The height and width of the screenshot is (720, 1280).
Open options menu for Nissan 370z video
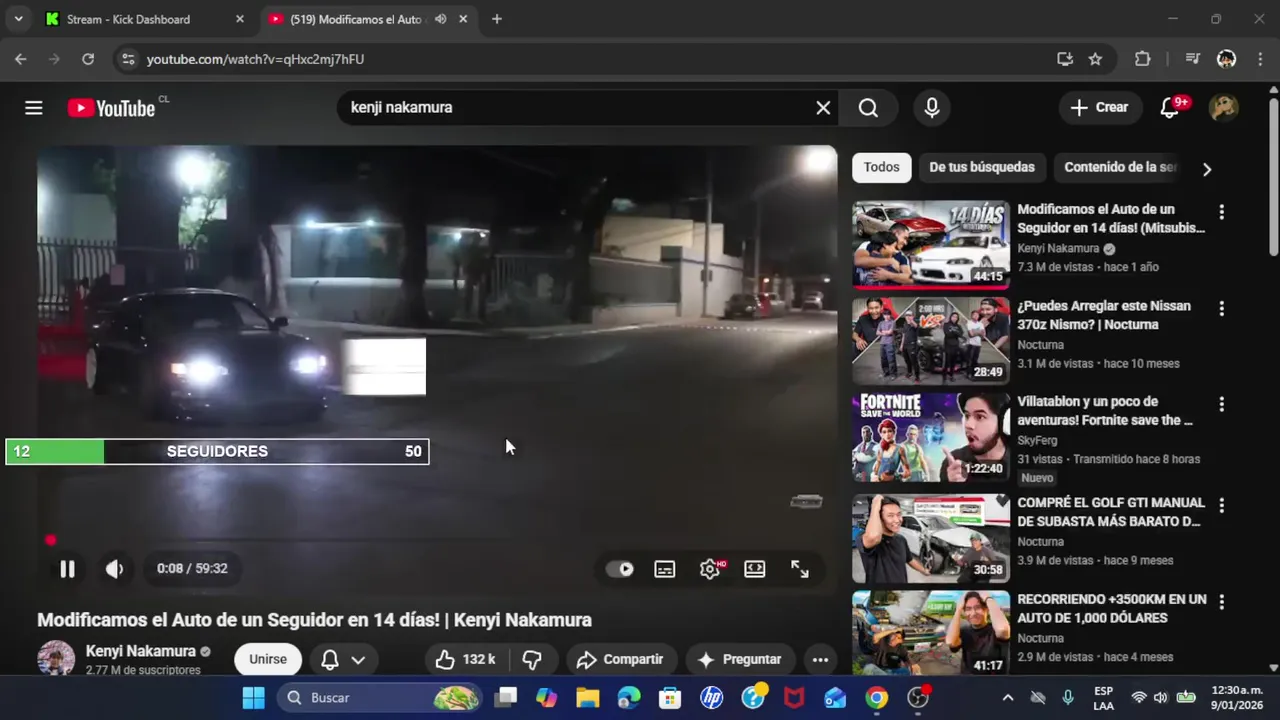[1221, 308]
